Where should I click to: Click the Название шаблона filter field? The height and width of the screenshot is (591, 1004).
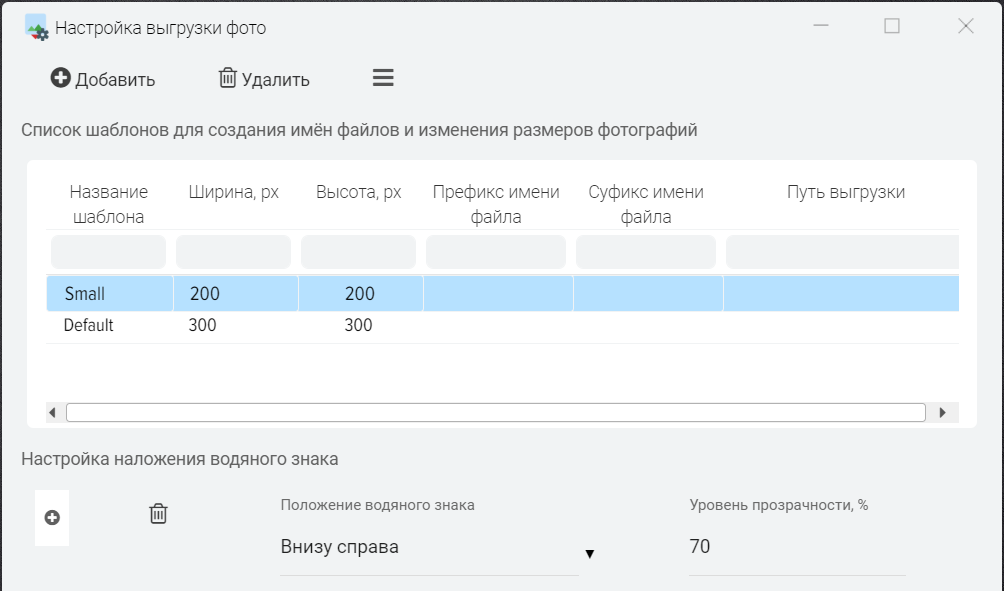(x=108, y=252)
